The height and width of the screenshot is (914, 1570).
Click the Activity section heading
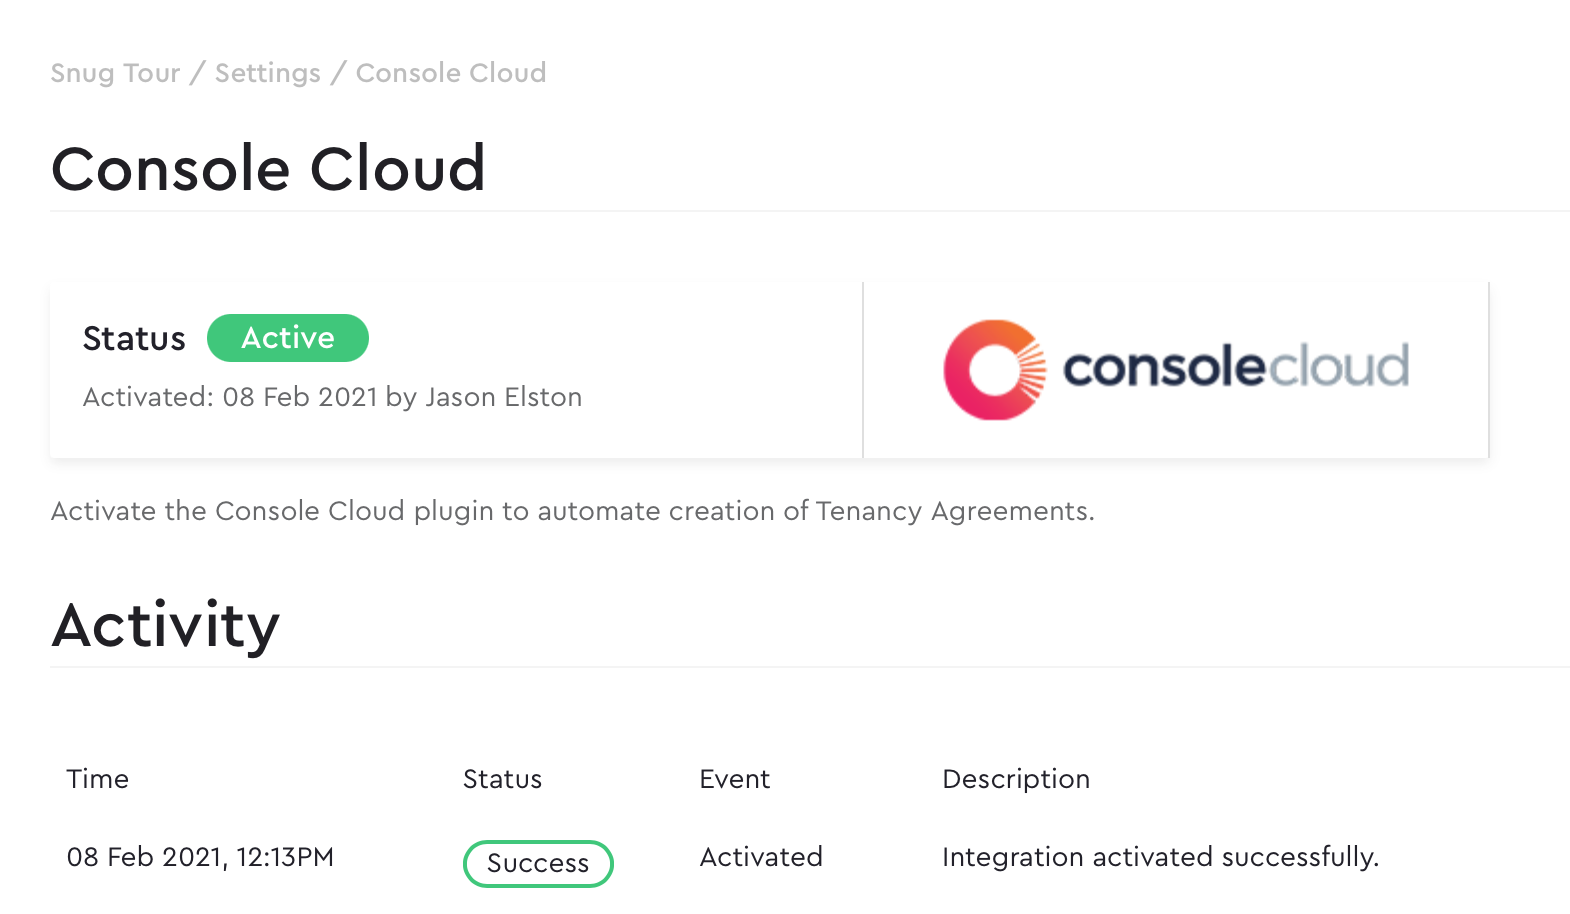(166, 626)
